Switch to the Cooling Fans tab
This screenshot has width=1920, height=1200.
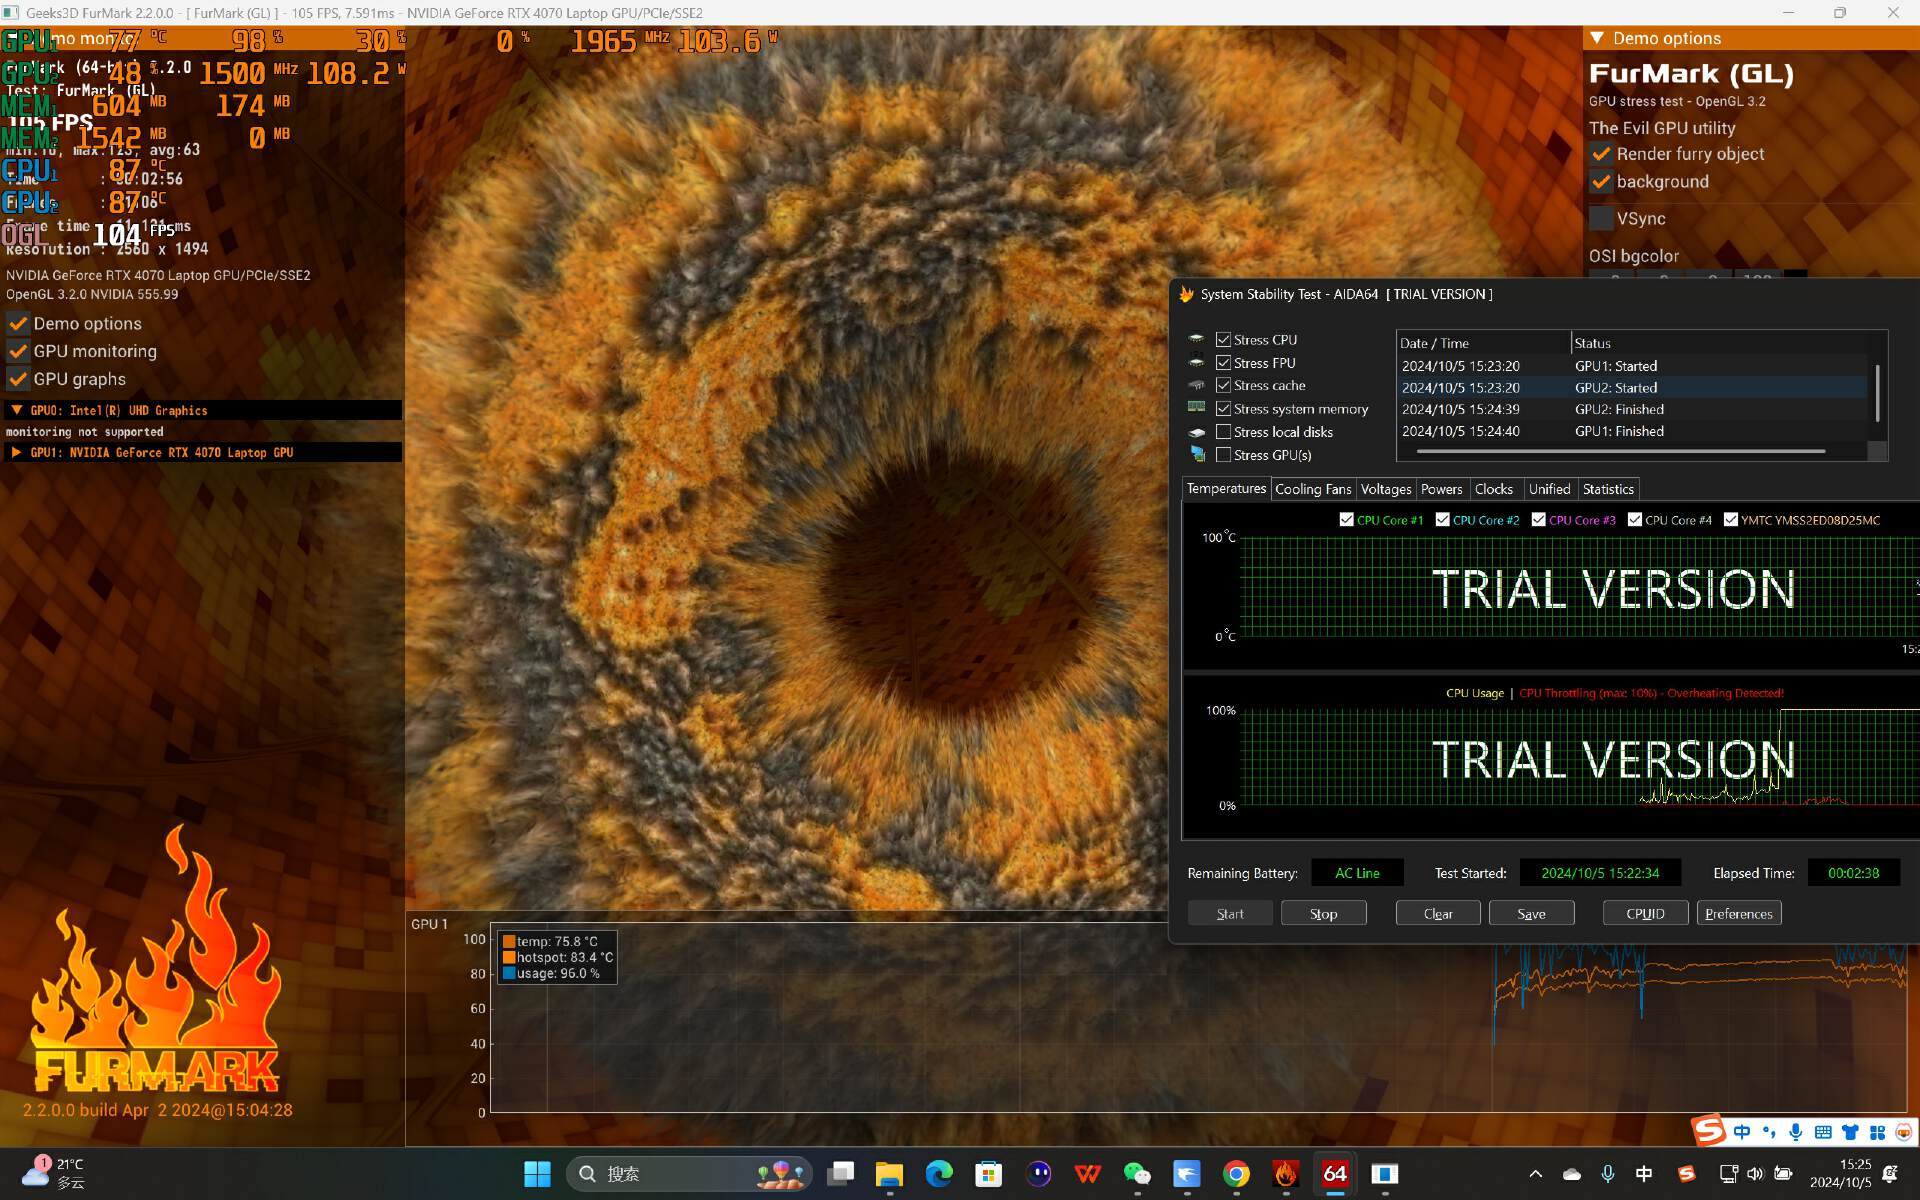point(1312,489)
